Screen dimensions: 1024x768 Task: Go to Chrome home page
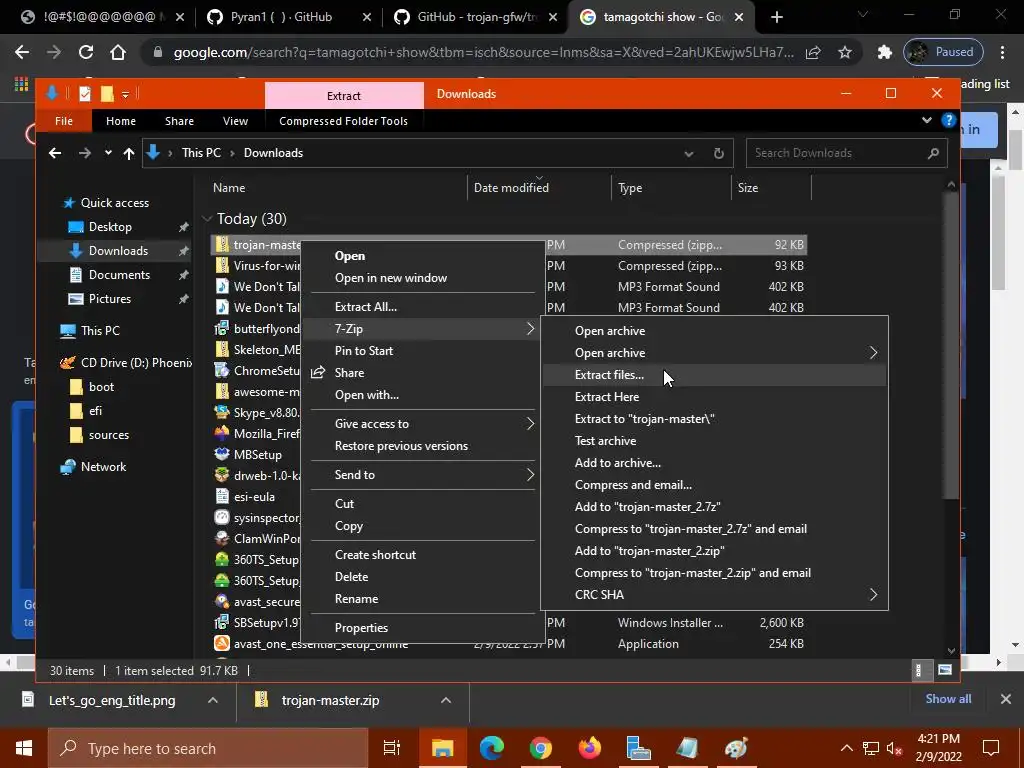118,52
